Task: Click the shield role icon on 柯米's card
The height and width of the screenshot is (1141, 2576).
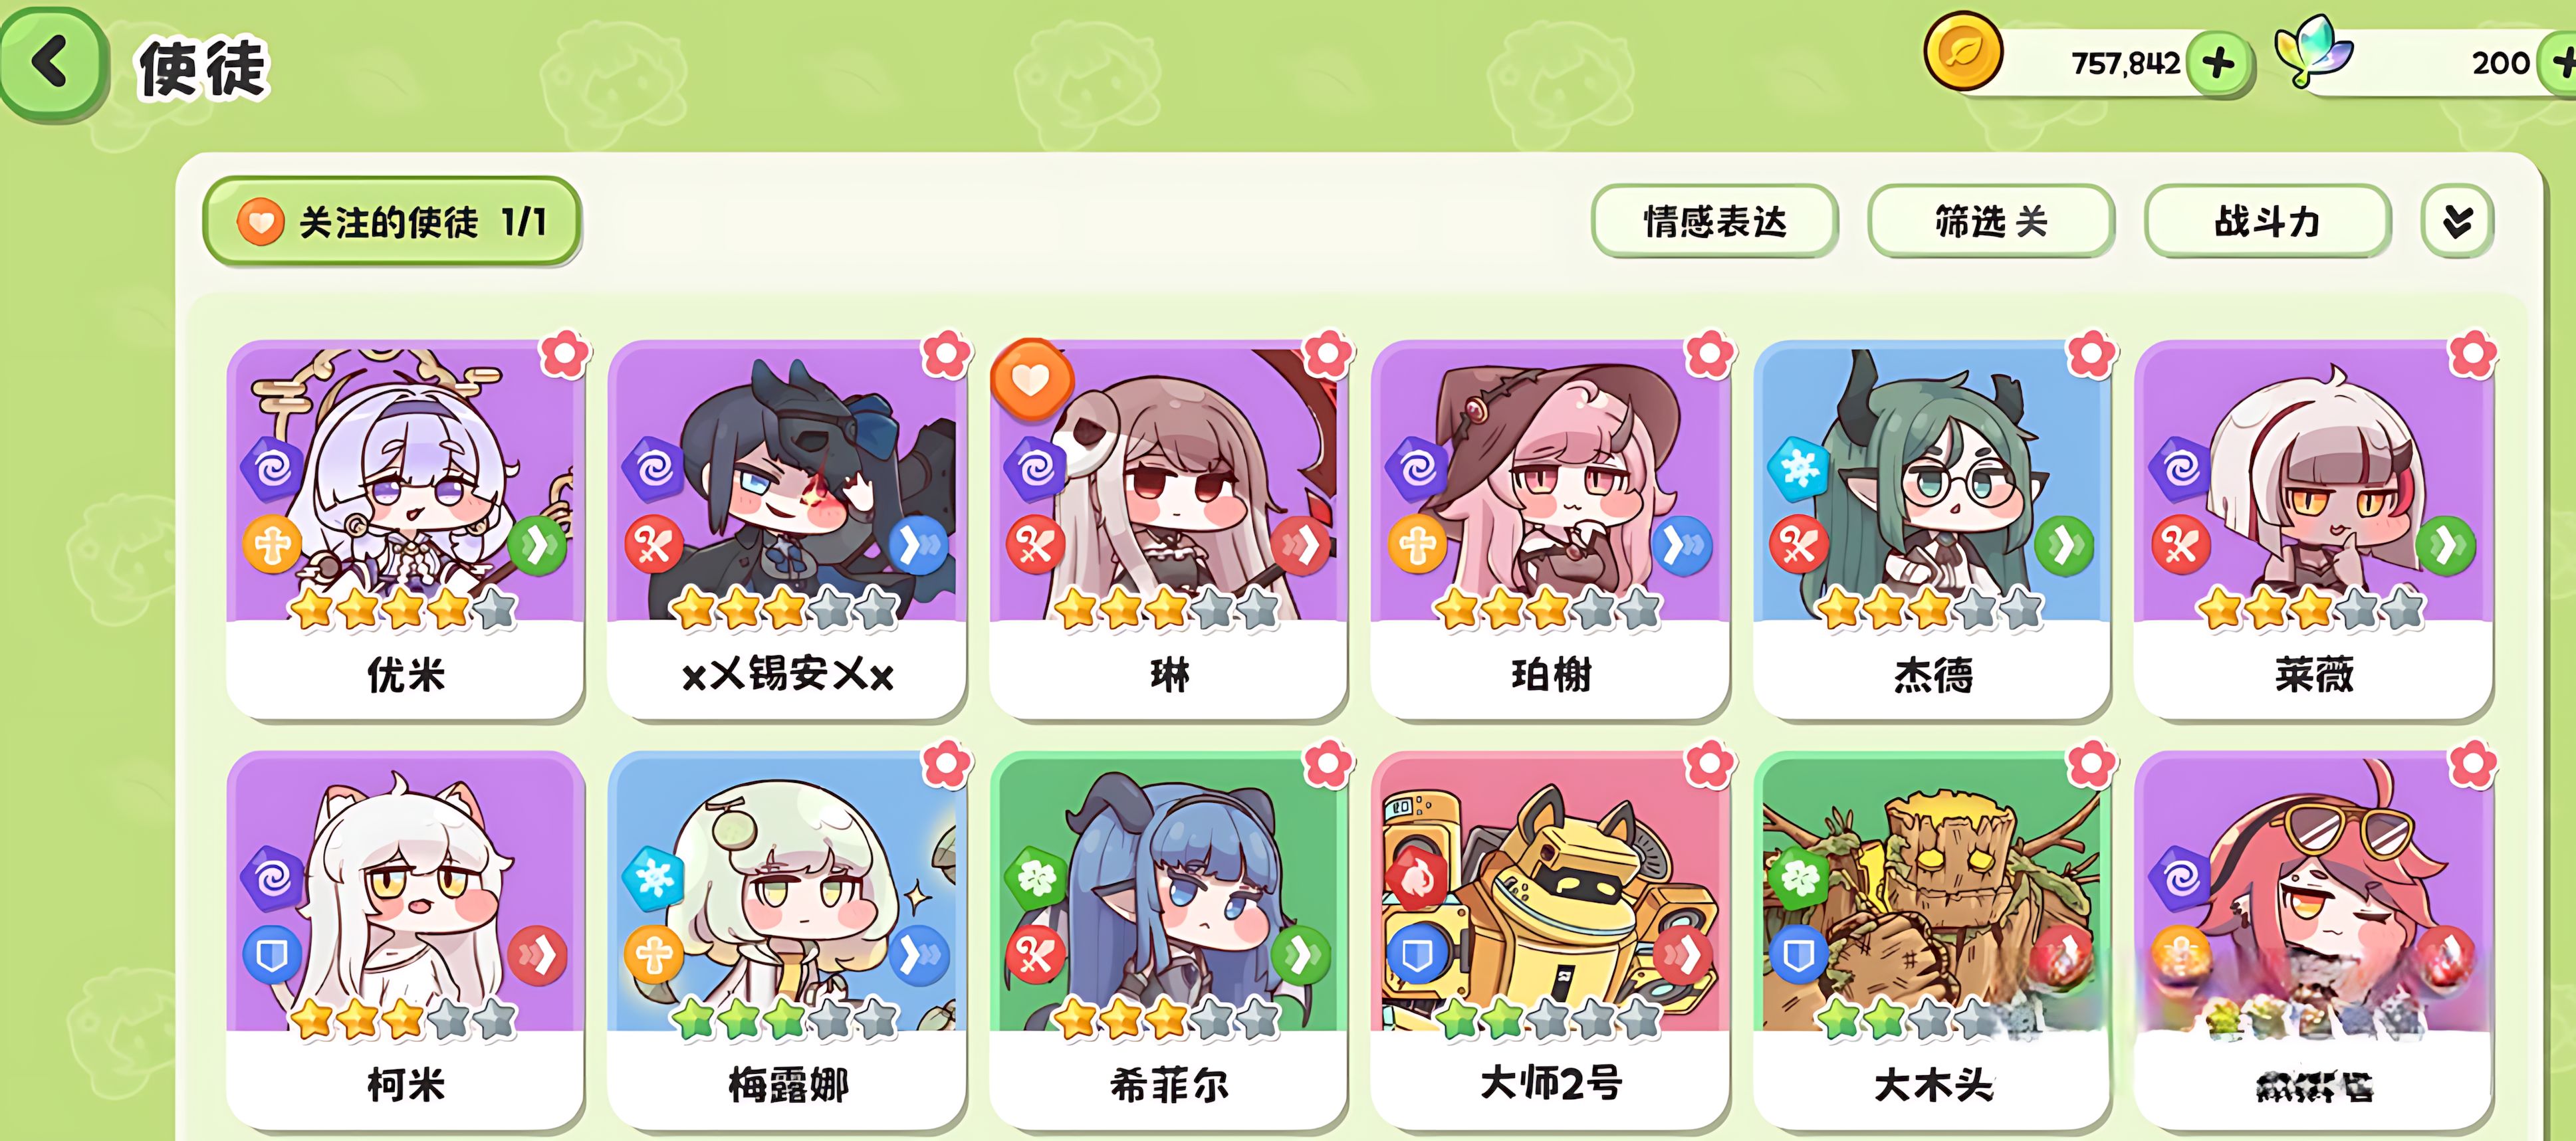Action: coord(272,956)
